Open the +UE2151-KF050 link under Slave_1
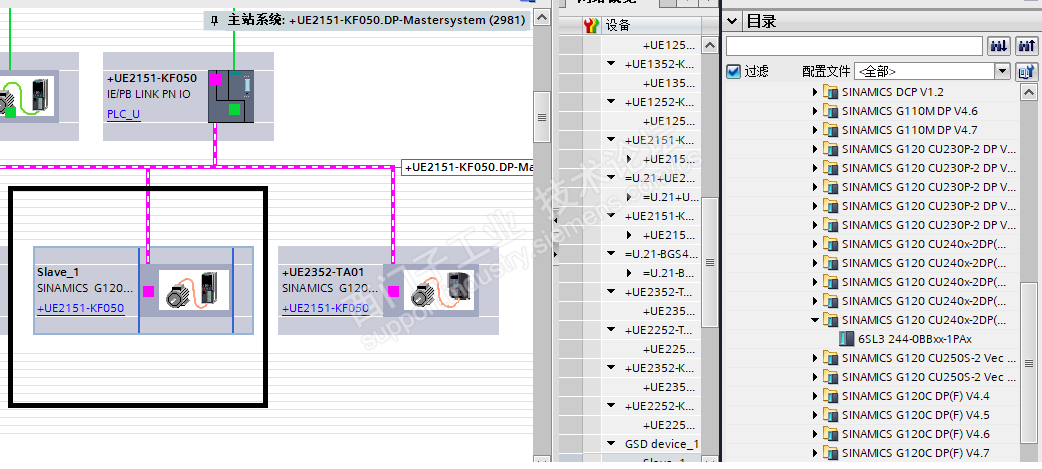The height and width of the screenshot is (469, 1042). pos(80,308)
